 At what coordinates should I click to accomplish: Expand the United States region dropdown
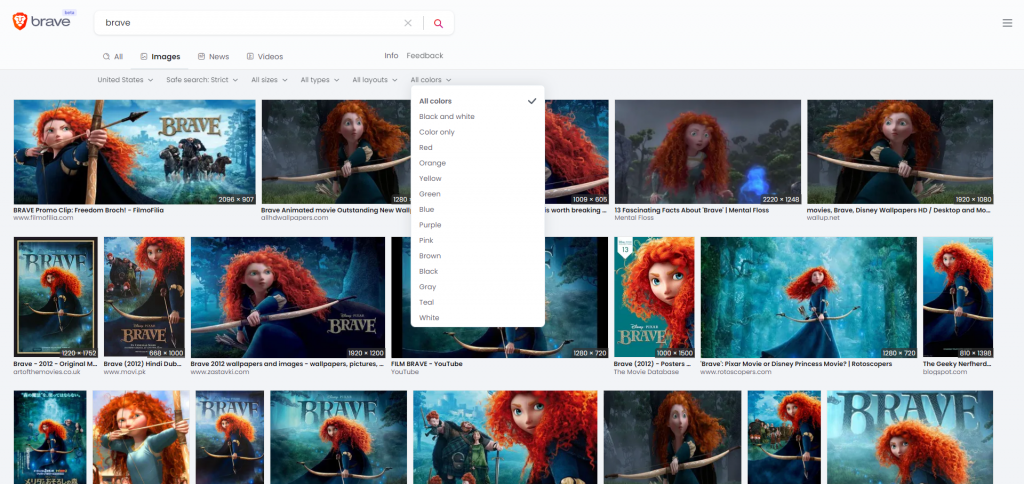124,80
